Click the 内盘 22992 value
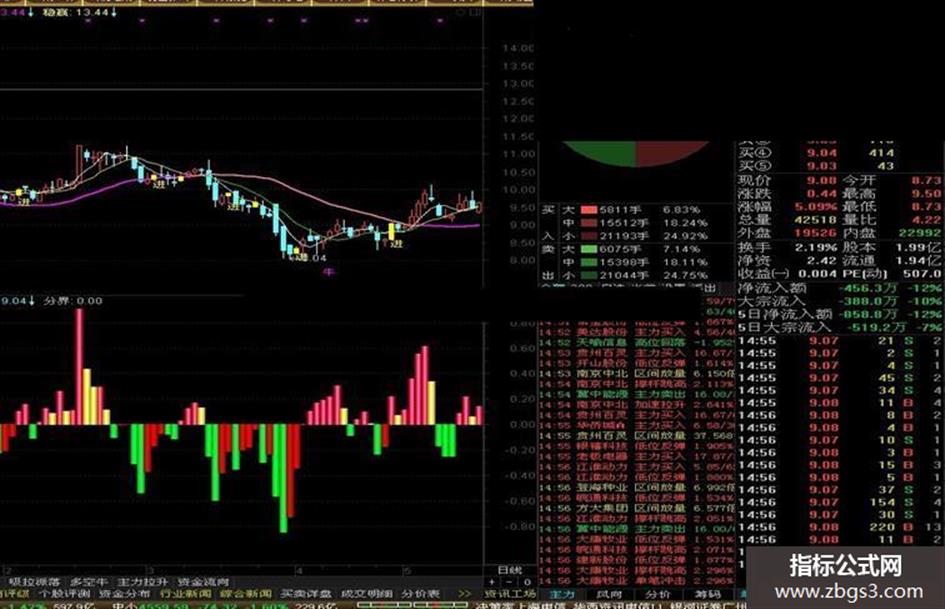Image resolution: width=945 pixels, height=609 pixels. click(x=920, y=233)
